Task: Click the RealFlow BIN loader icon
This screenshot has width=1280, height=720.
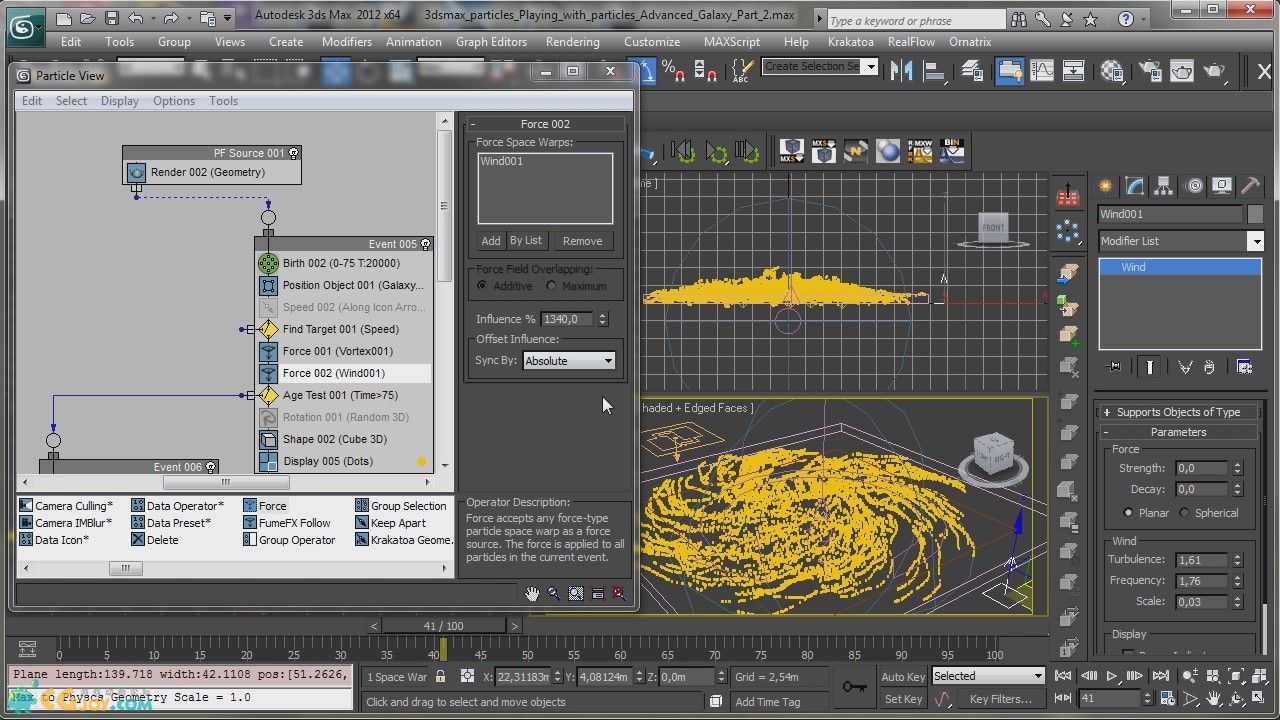Action: click(x=951, y=151)
